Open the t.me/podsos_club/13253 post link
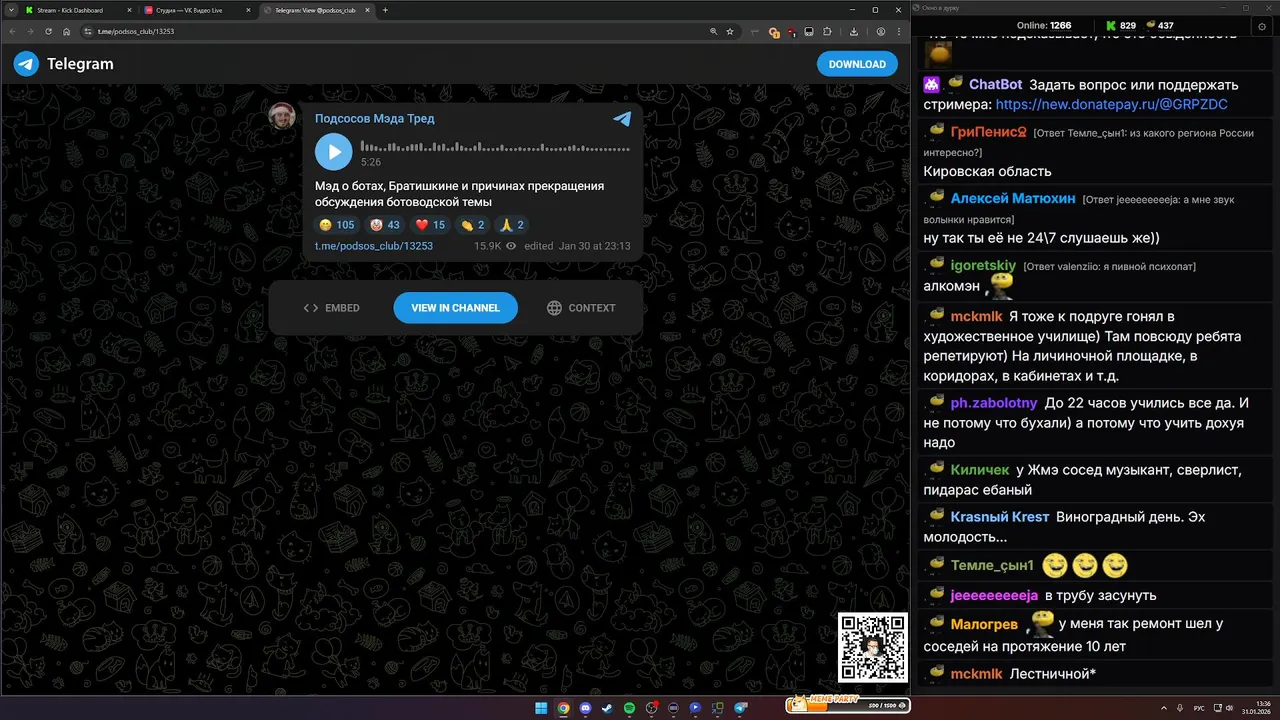Screen dimensions: 1280x720 [374, 246]
